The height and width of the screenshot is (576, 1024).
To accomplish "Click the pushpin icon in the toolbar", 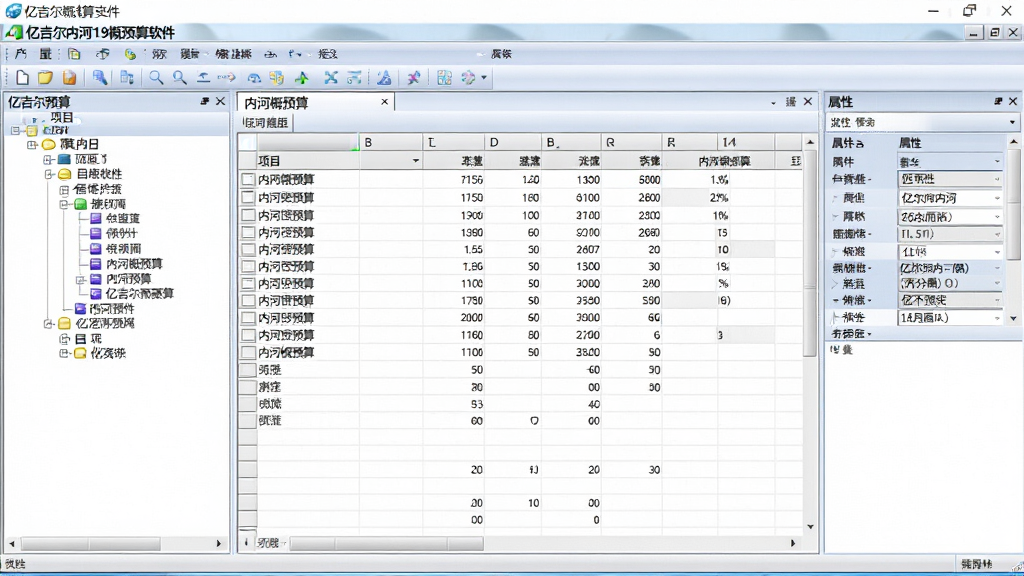I will pos(413,78).
